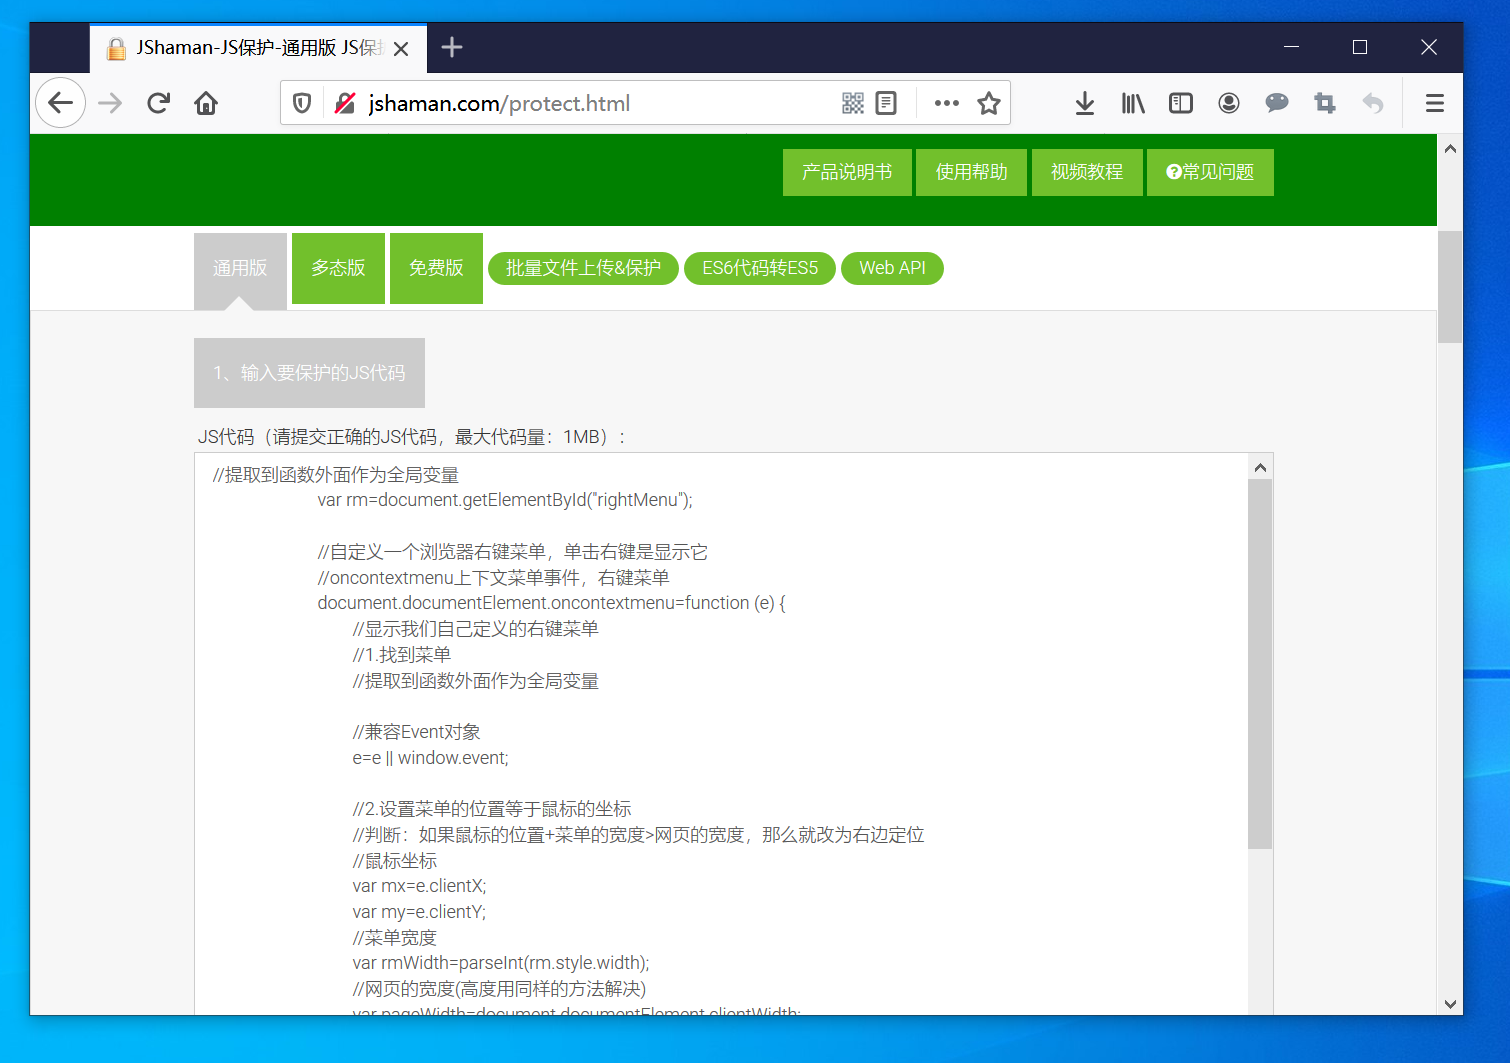This screenshot has height=1063, width=1510.
Task: Show site connection info padlock
Action: tap(345, 103)
